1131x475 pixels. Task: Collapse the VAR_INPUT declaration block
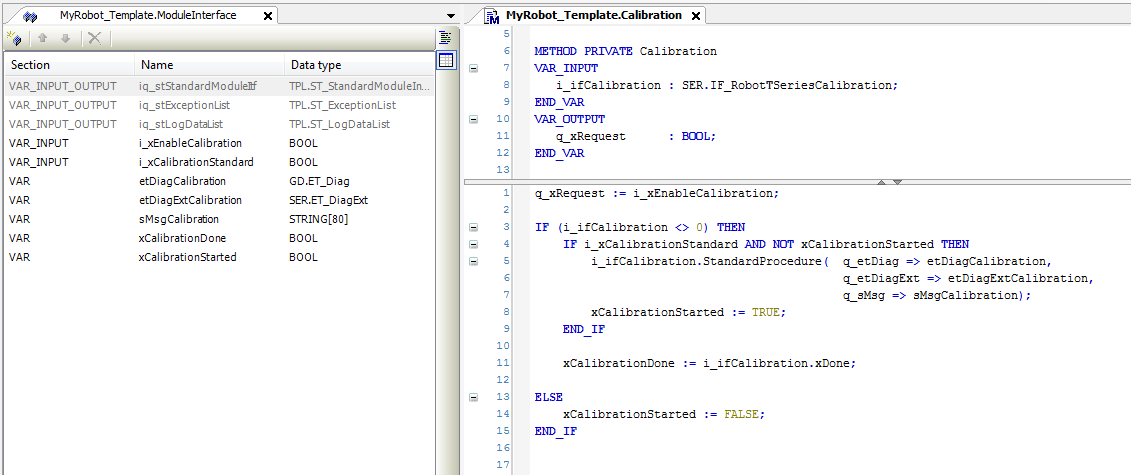click(x=473, y=68)
